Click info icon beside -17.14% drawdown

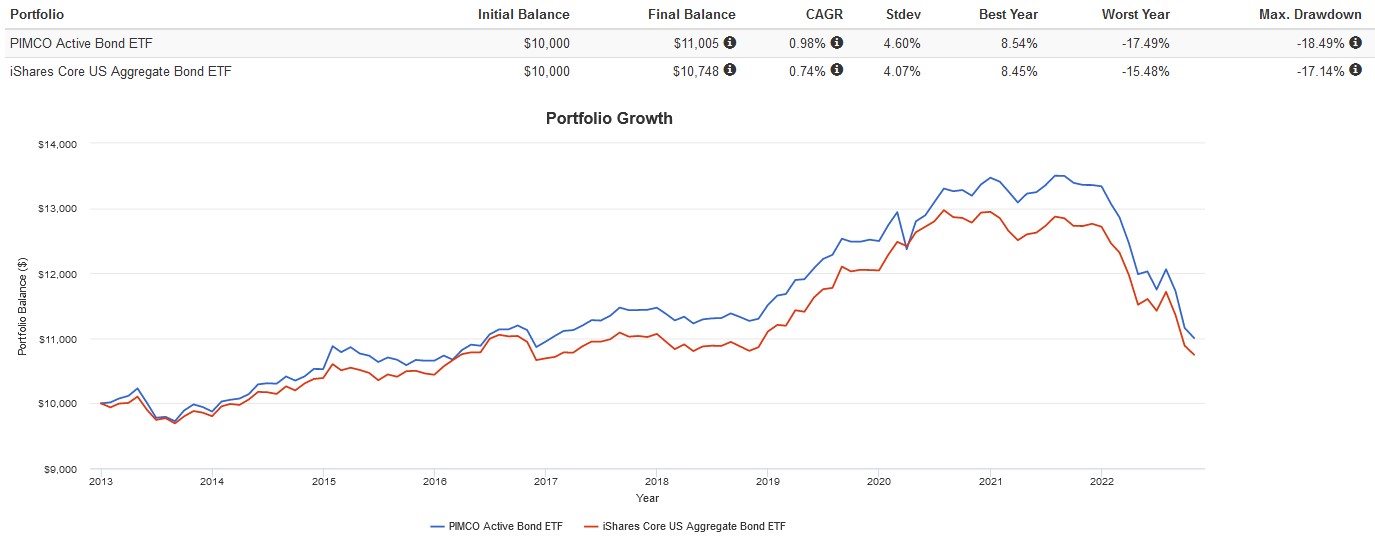click(x=1355, y=70)
